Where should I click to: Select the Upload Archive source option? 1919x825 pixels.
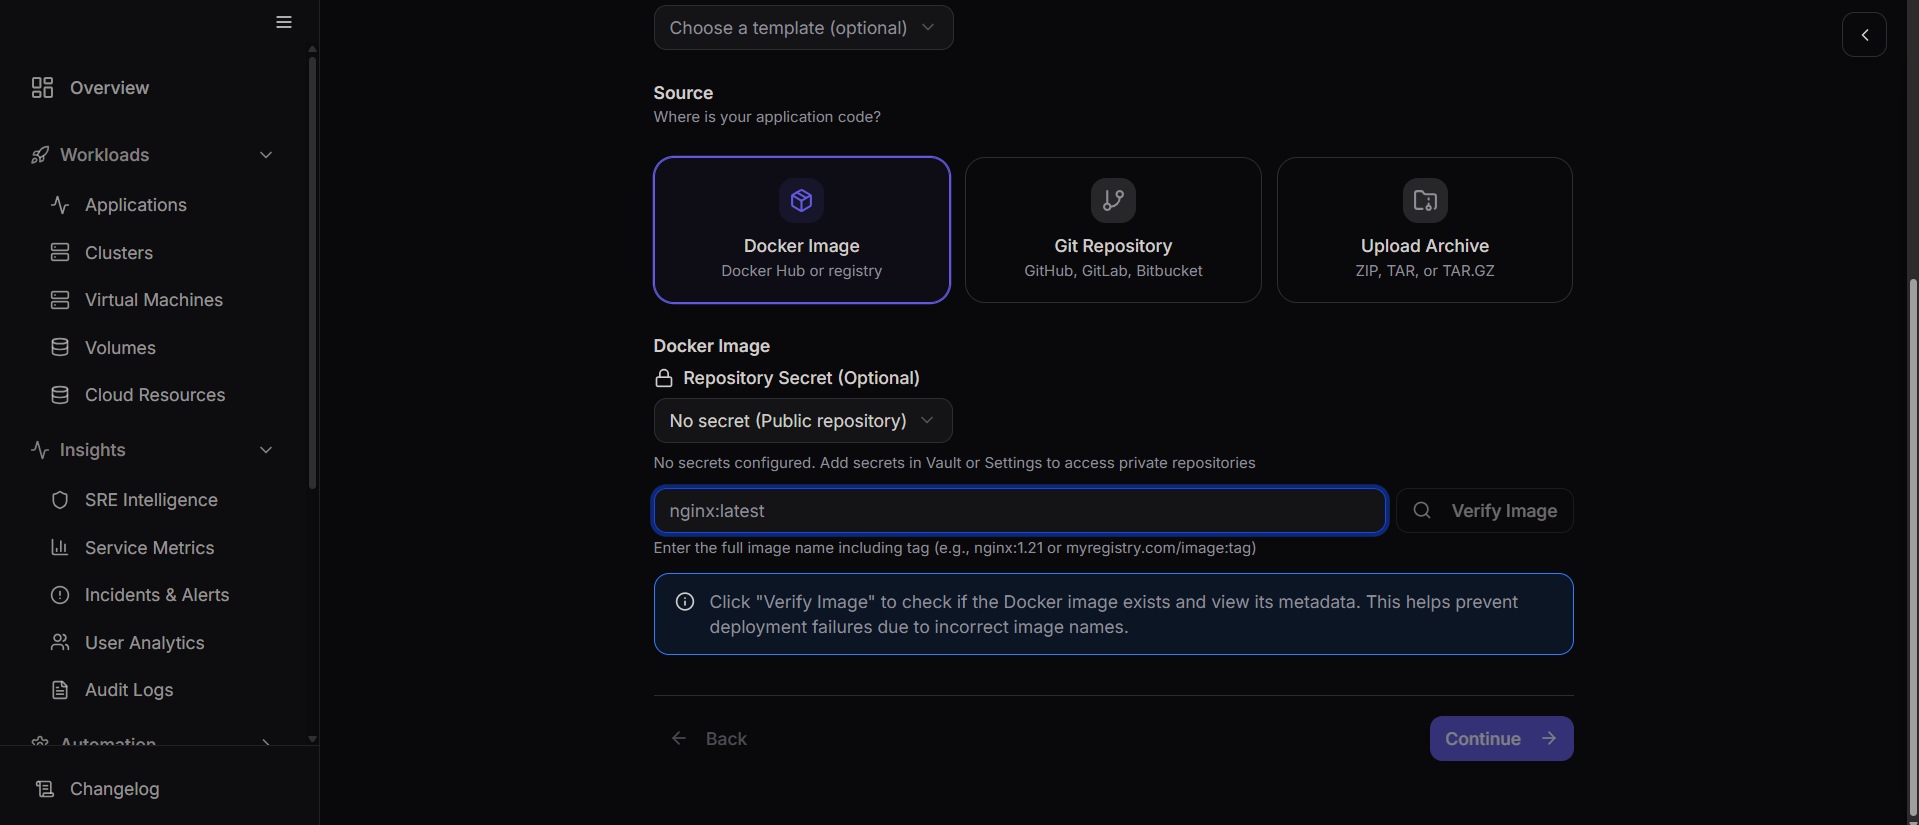1424,230
